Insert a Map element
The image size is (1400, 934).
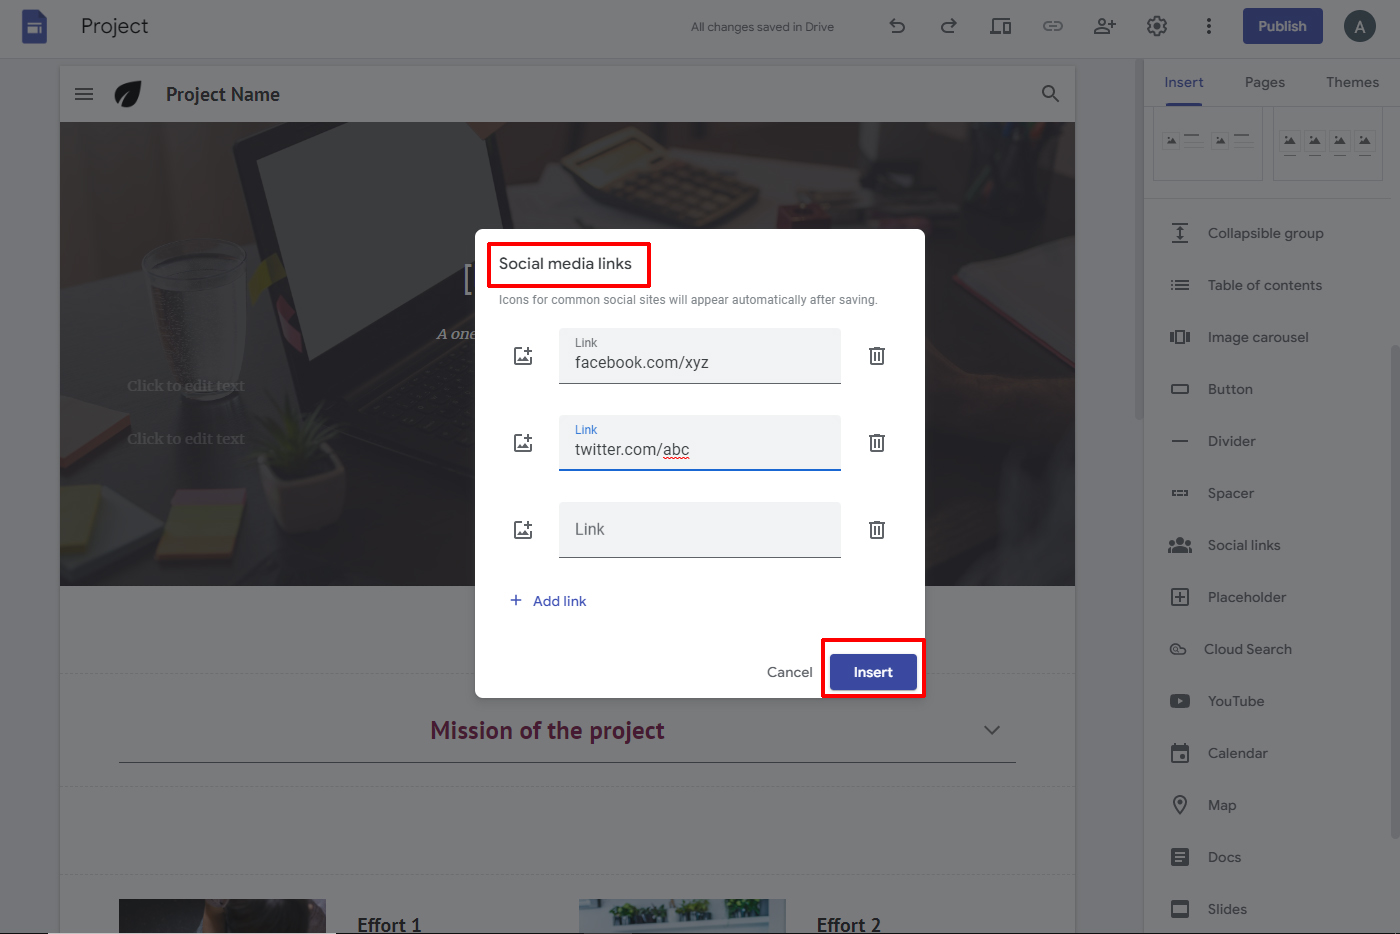1221,805
